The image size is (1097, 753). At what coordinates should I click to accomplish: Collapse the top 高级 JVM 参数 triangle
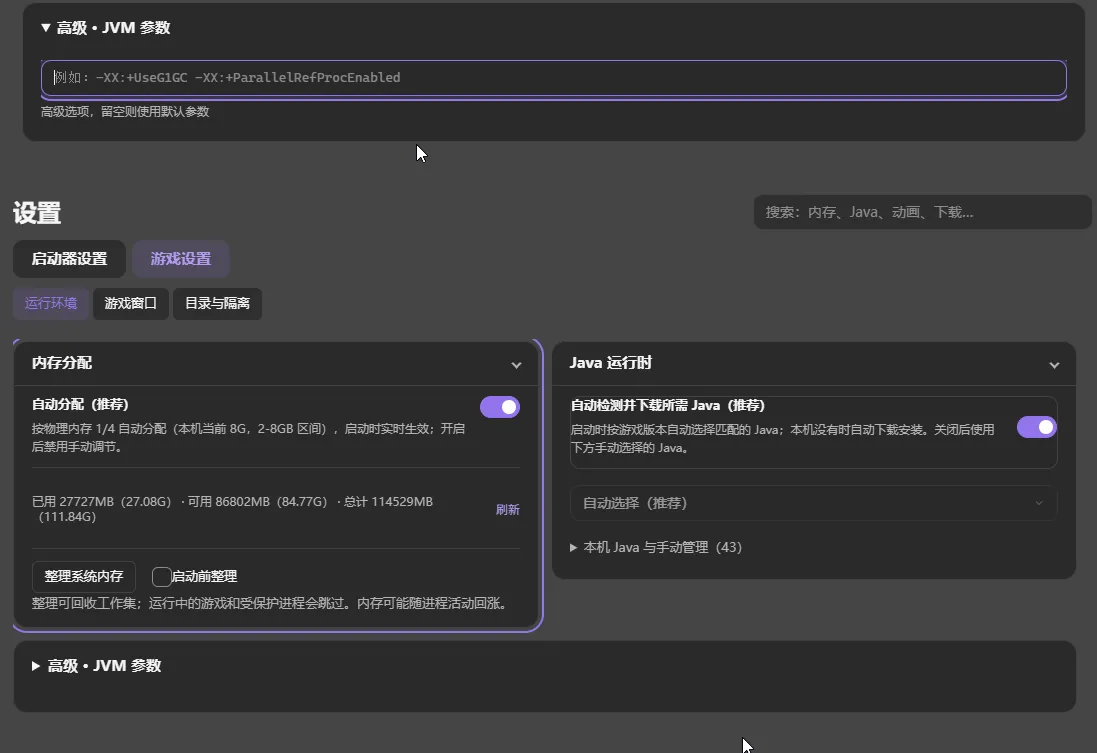(x=45, y=28)
